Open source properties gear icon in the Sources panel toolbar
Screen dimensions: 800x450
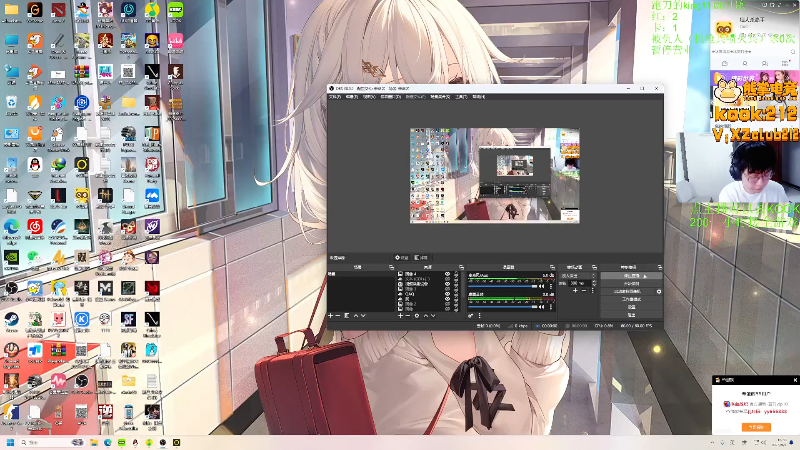(x=417, y=316)
